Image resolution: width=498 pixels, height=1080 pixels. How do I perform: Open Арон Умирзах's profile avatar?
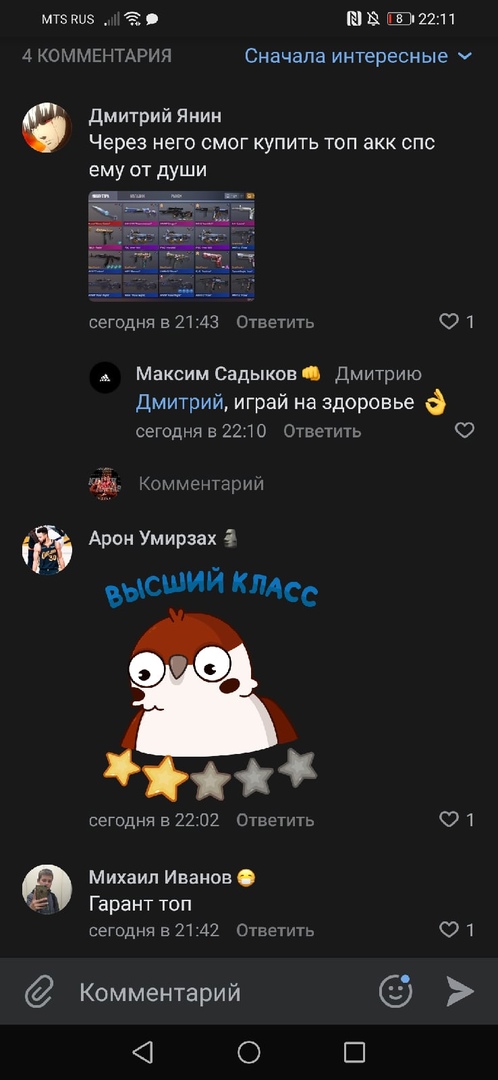(x=47, y=550)
